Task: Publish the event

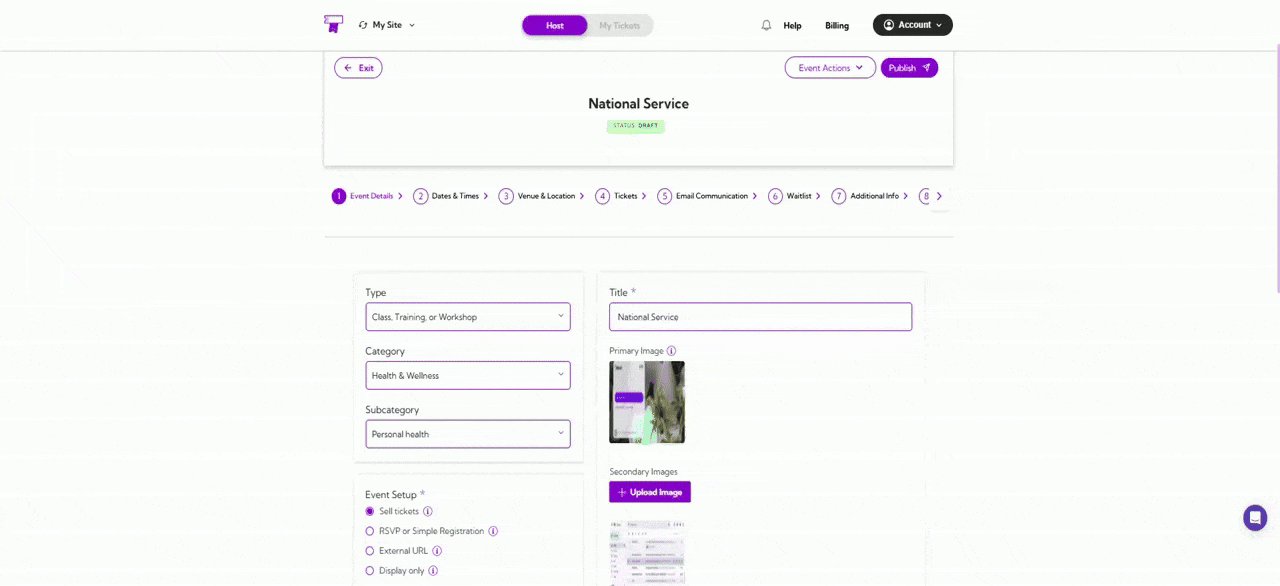Action: [909, 68]
